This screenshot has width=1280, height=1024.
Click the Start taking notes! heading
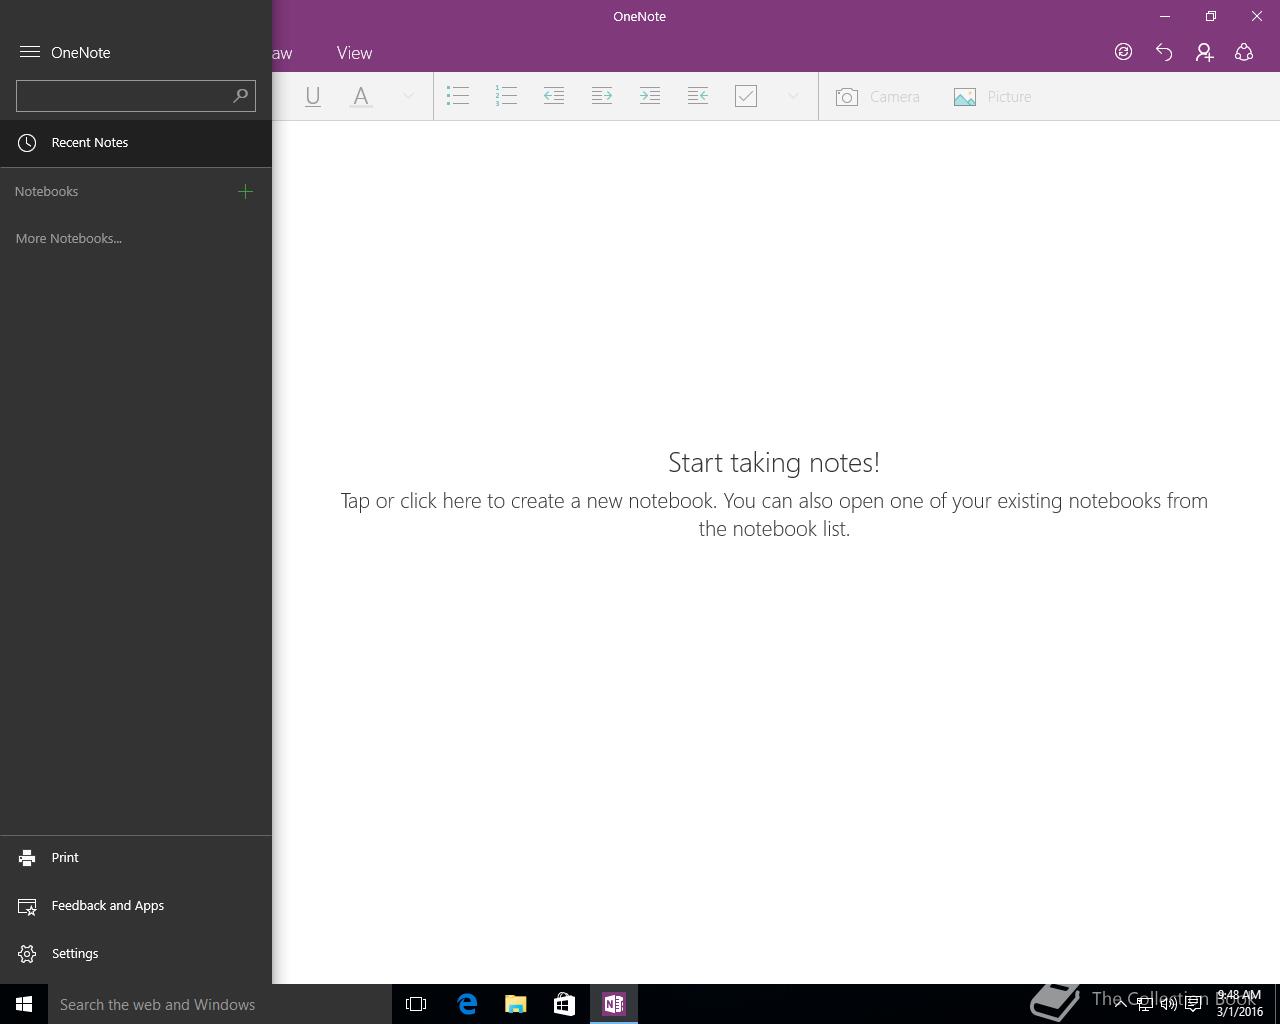(774, 462)
